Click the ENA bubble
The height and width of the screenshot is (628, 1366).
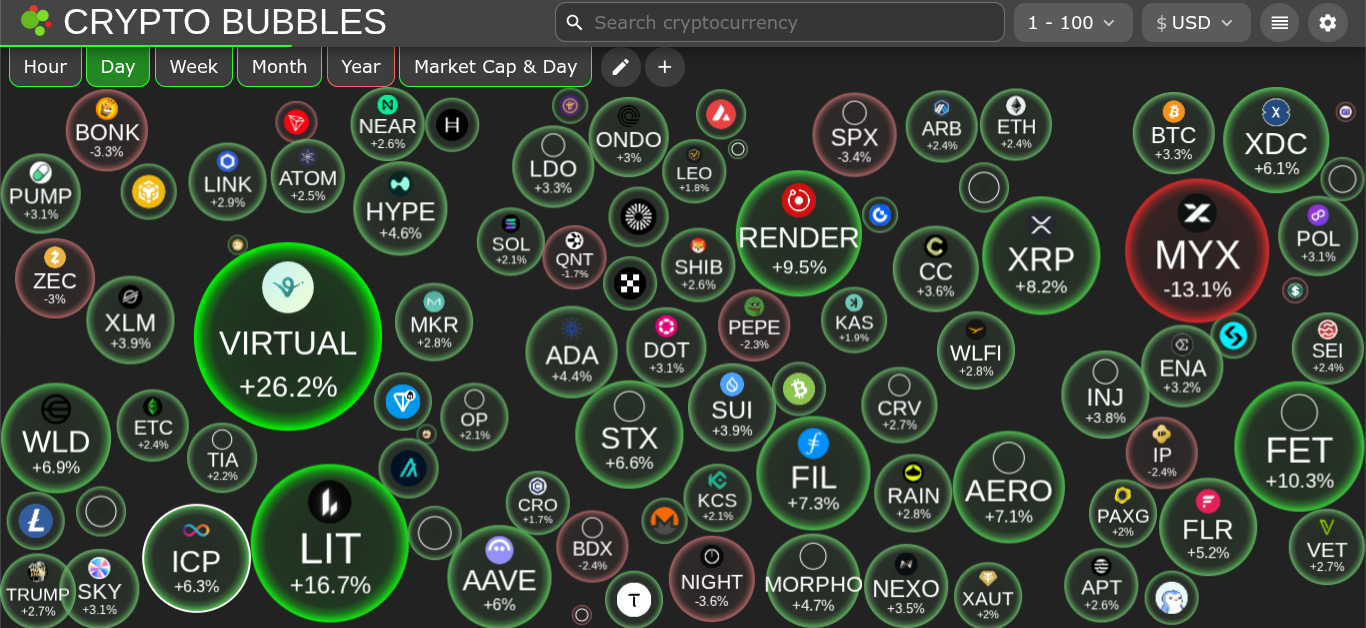pos(1183,366)
